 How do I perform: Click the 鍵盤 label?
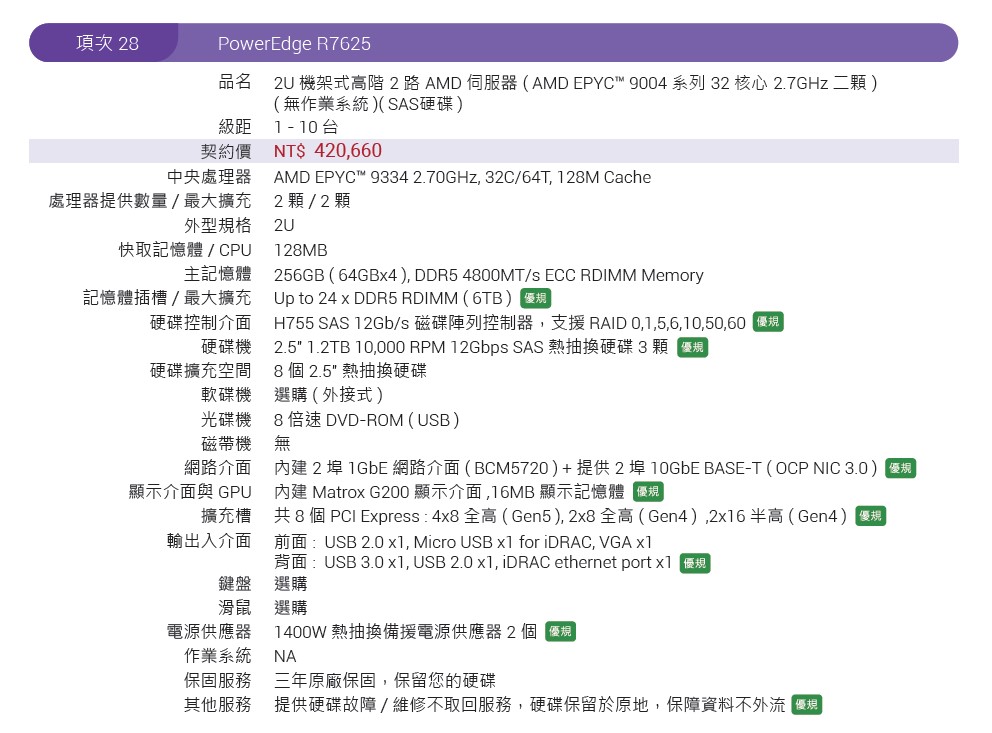tap(235, 584)
